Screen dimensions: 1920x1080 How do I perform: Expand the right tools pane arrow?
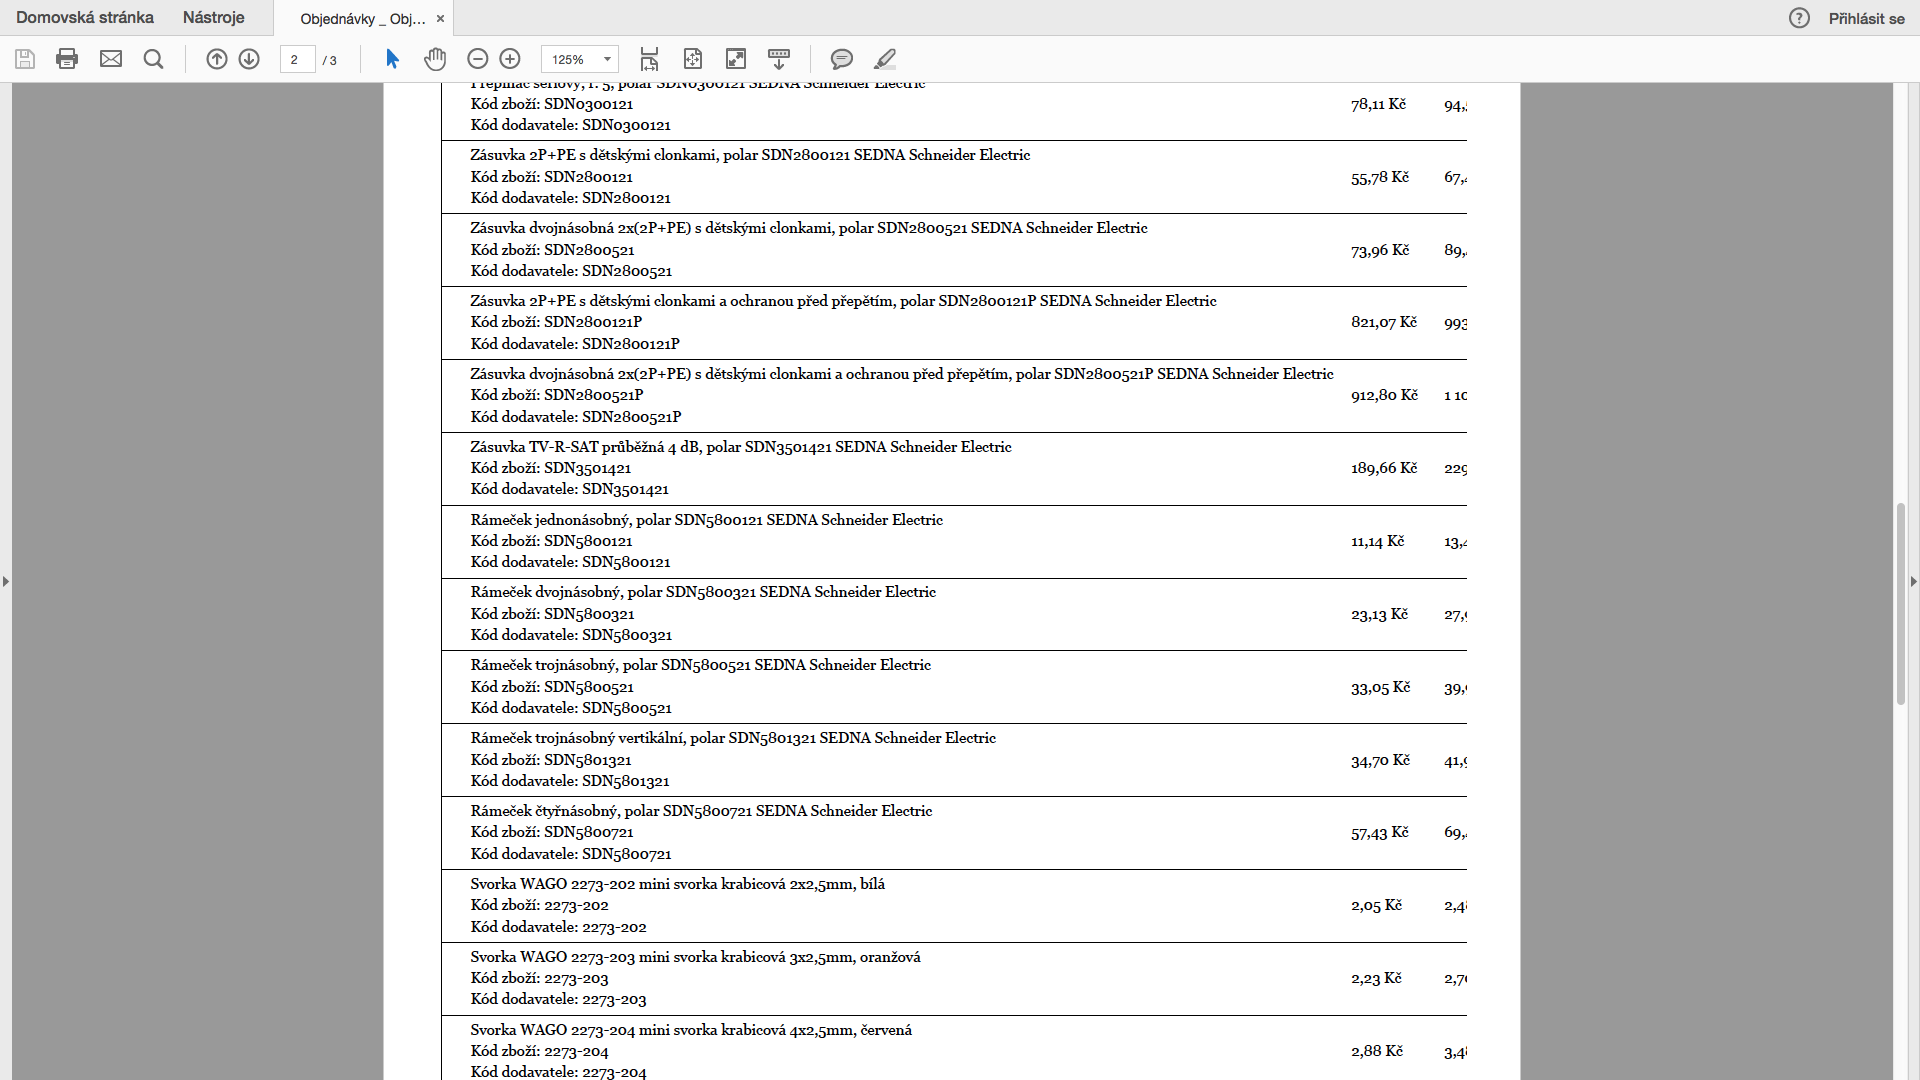(x=1913, y=581)
